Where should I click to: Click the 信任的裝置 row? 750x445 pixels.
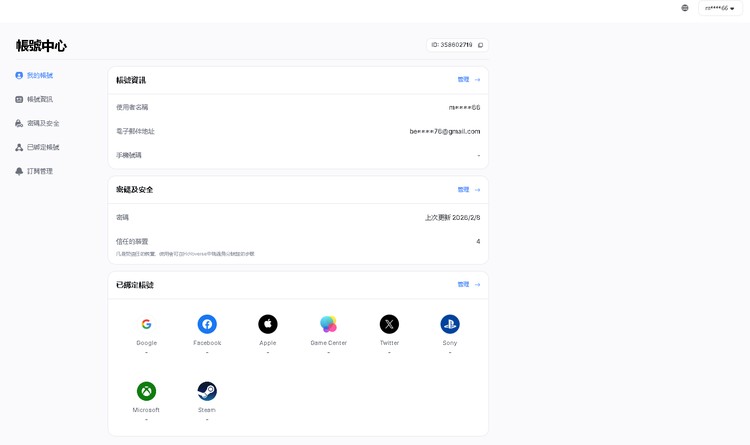click(x=298, y=242)
